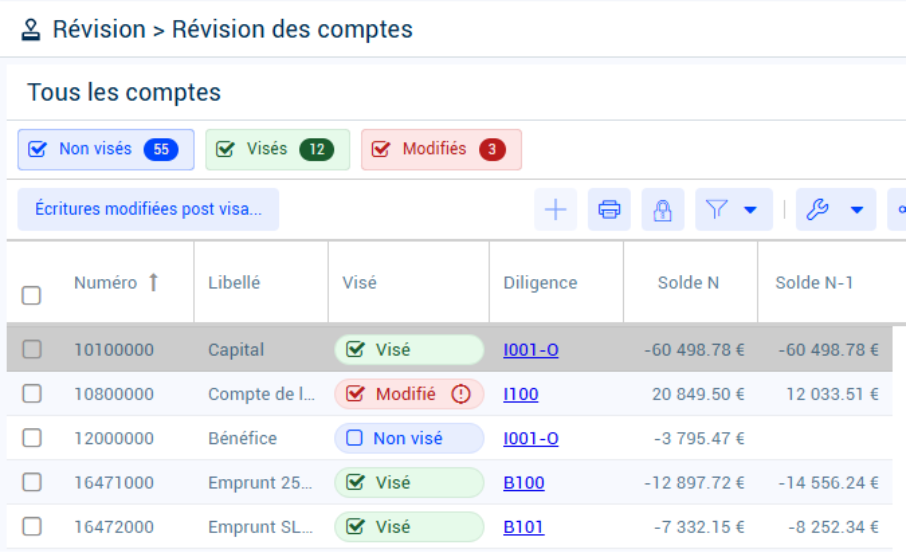Click the funnel filter icon
This screenshot has height=552, width=906.
[x=716, y=209]
